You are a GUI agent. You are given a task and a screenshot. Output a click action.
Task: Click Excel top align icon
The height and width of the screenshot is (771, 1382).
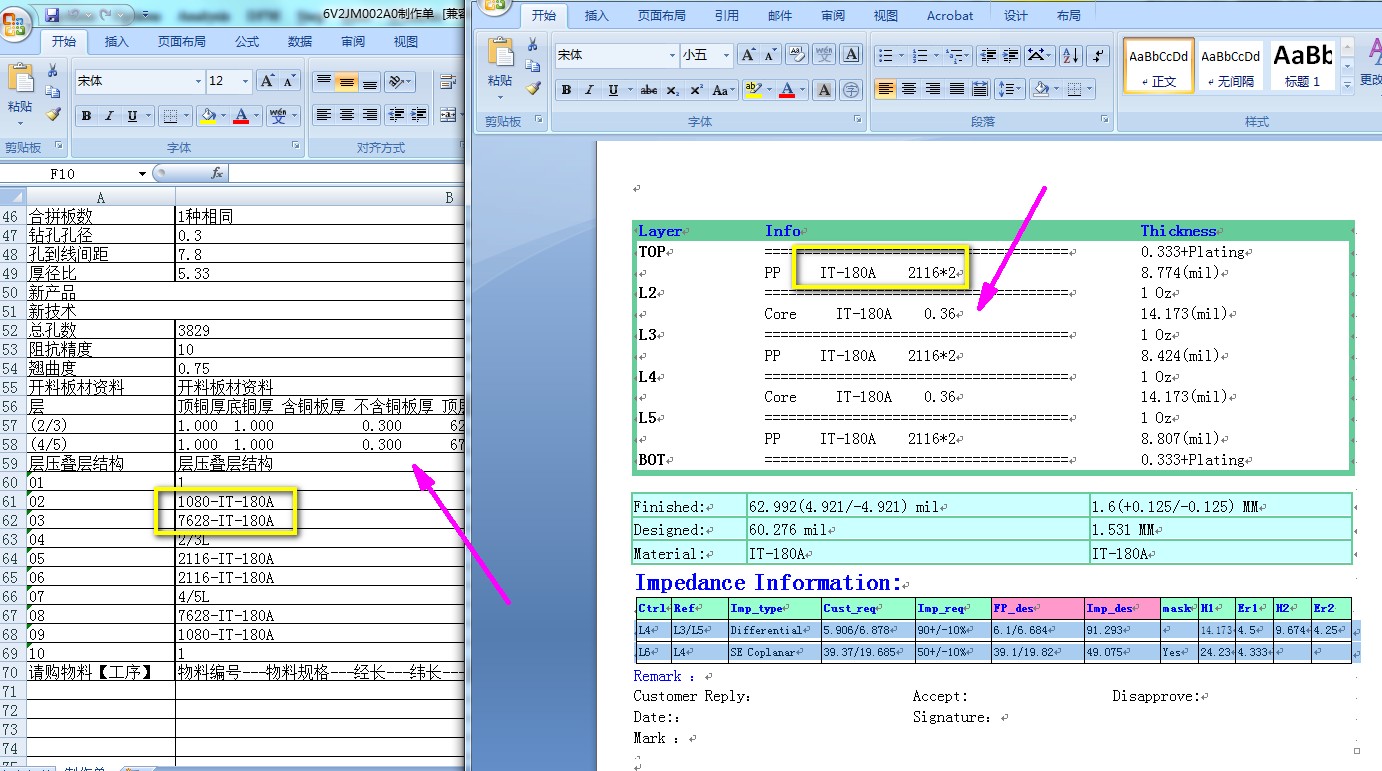coord(323,82)
